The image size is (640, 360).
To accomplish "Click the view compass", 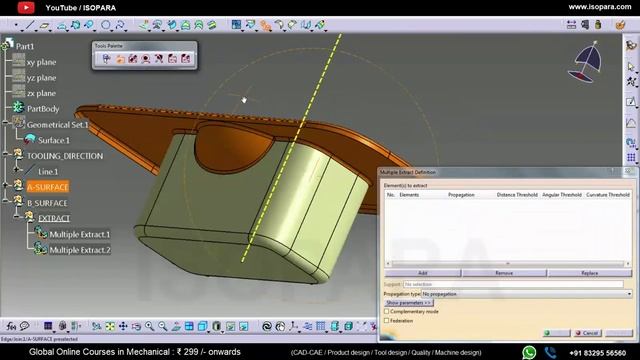I will pyautogui.click(x=586, y=62).
